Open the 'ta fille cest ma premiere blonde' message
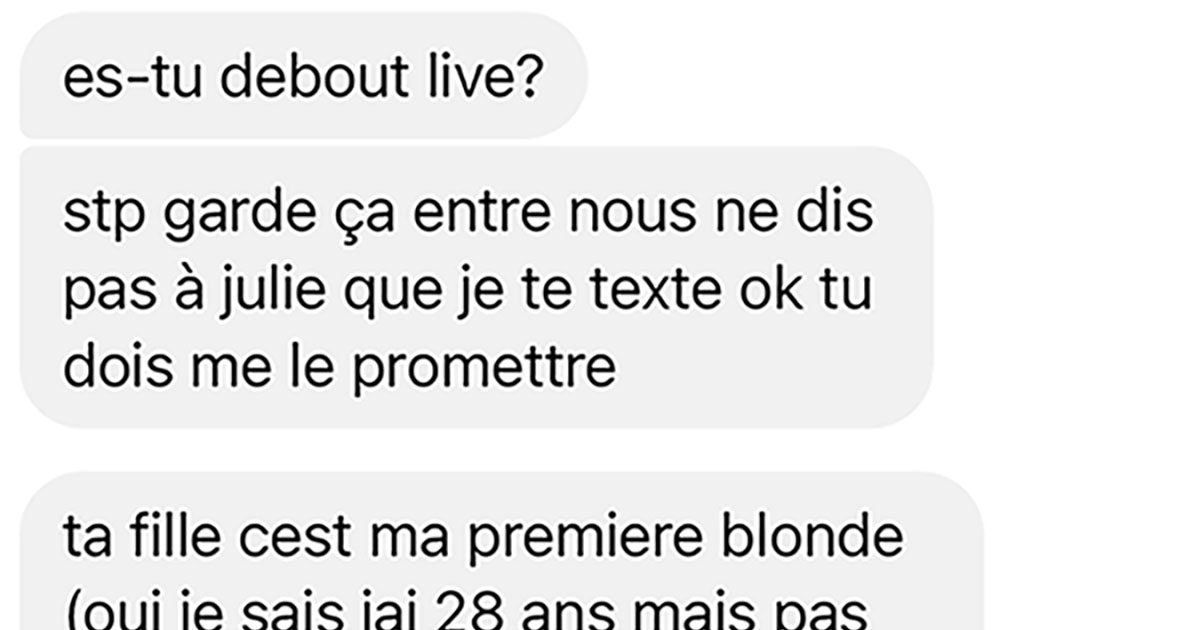The height and width of the screenshot is (630, 1200). [x=502, y=551]
